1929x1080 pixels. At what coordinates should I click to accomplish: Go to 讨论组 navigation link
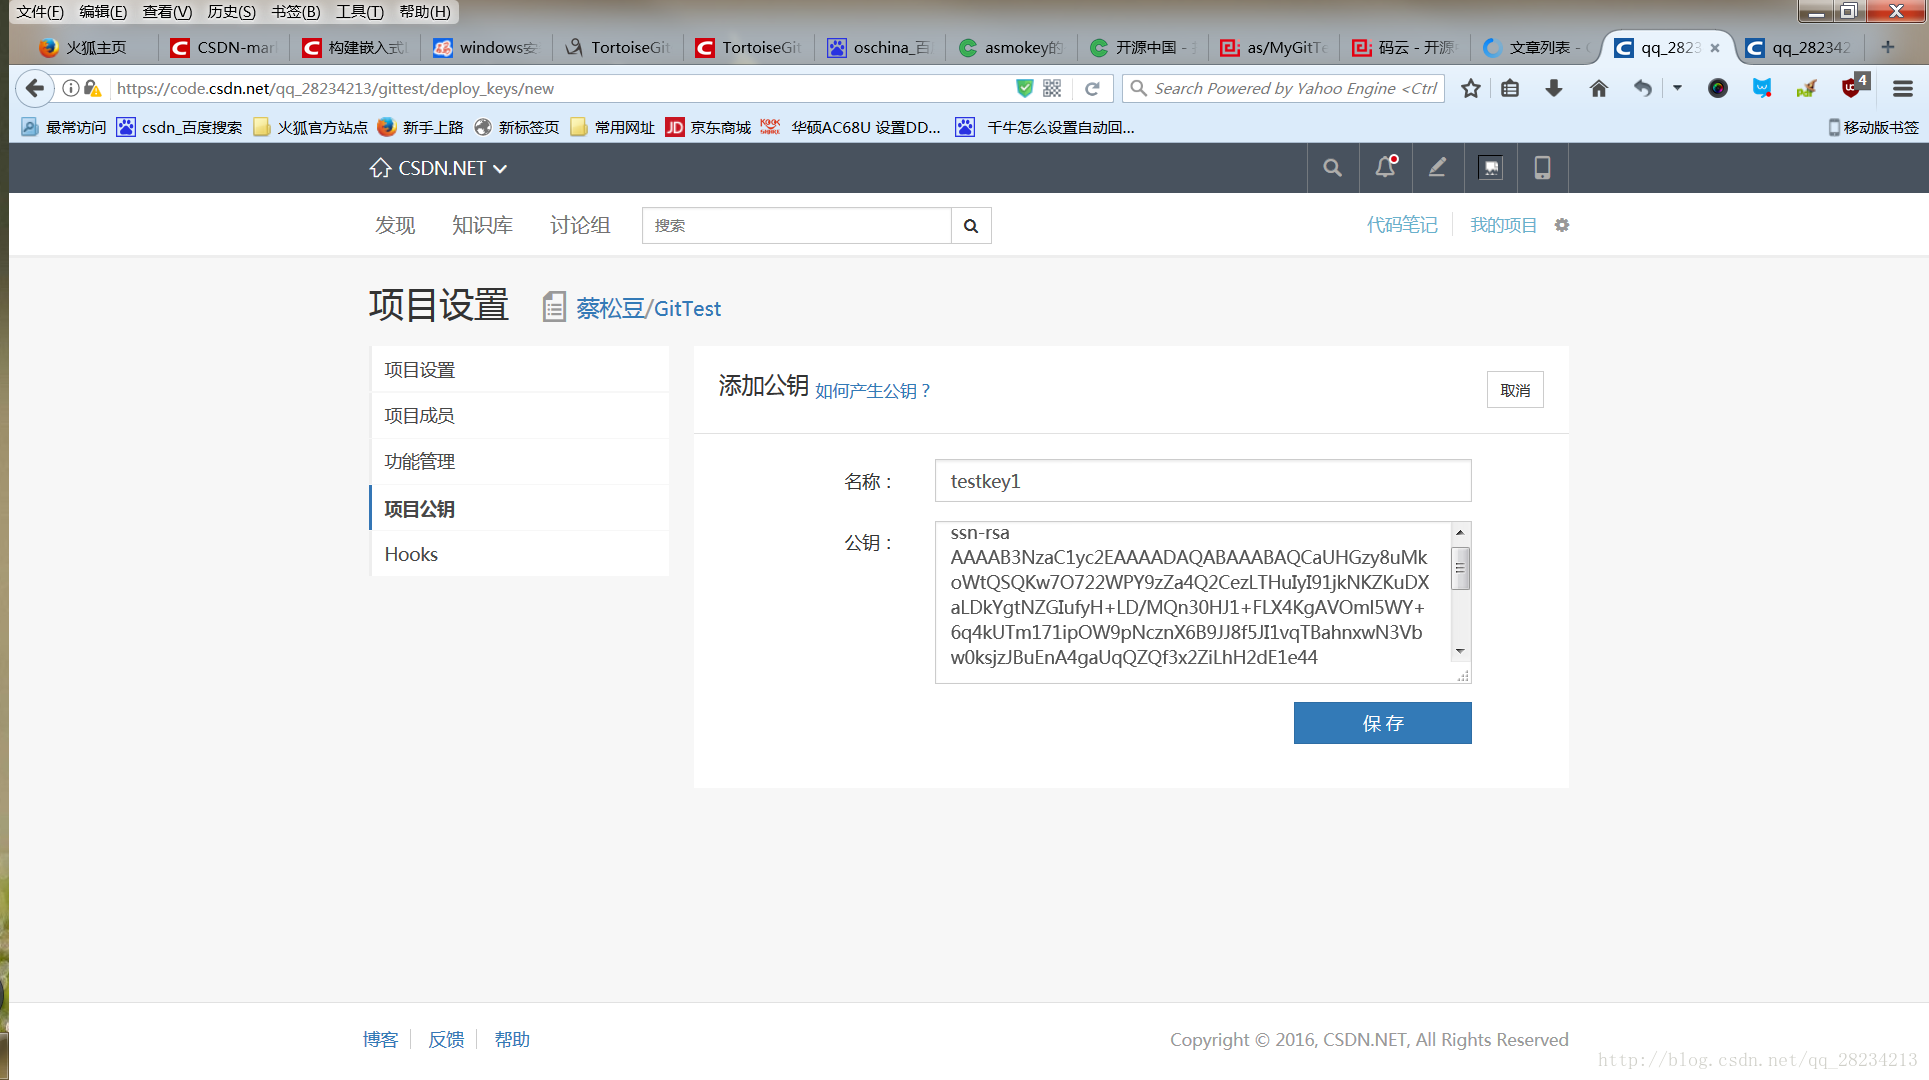click(580, 225)
